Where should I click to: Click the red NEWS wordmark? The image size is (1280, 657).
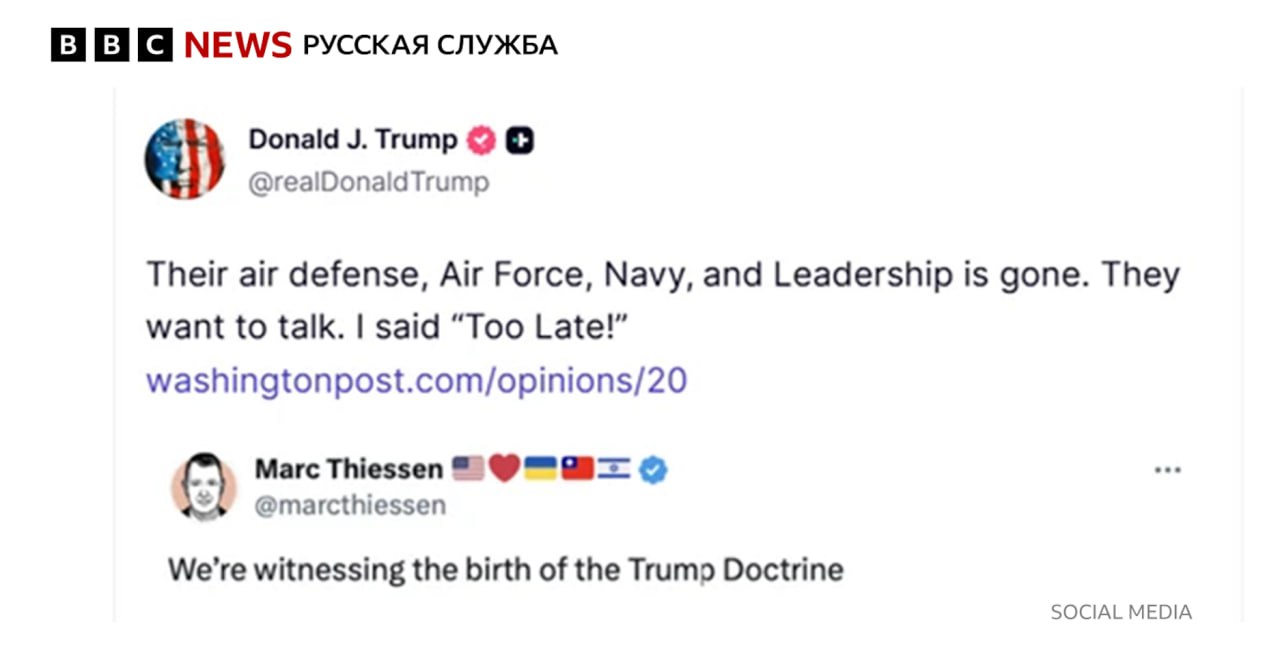click(x=238, y=45)
